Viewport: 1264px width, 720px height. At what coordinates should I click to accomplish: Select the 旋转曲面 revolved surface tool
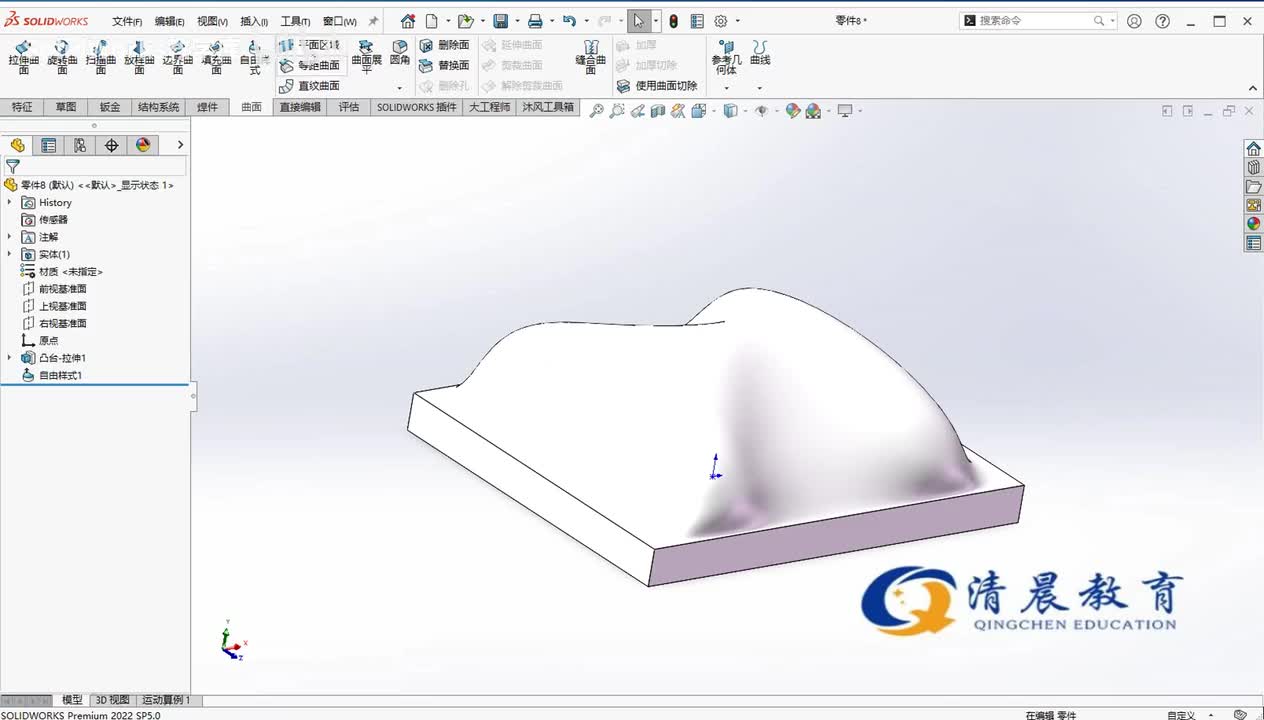(x=62, y=58)
